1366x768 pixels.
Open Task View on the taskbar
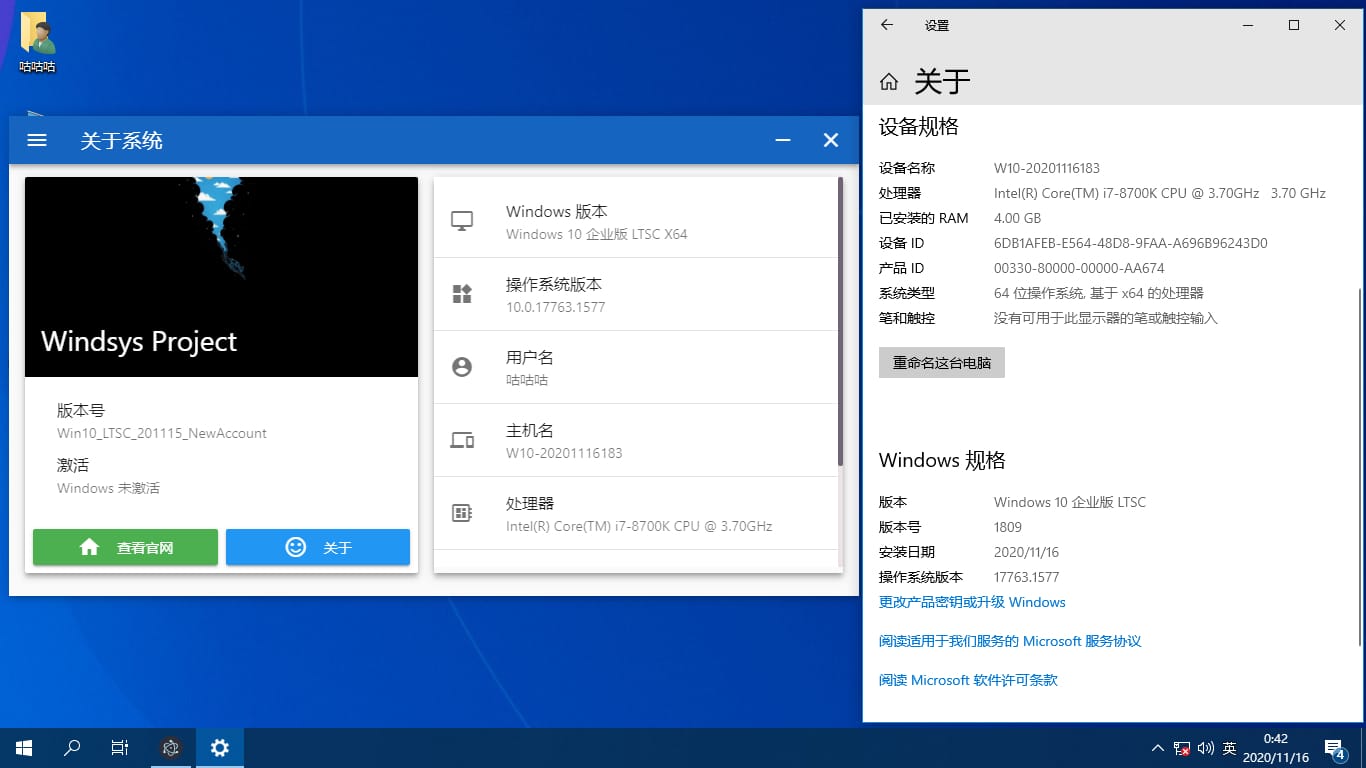coord(120,747)
